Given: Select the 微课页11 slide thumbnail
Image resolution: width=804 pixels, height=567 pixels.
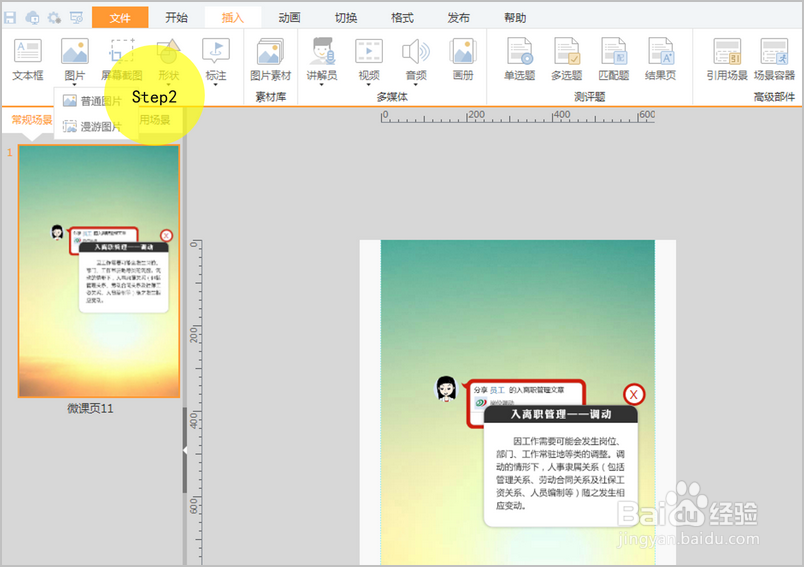Looking at the screenshot, I should [x=99, y=271].
